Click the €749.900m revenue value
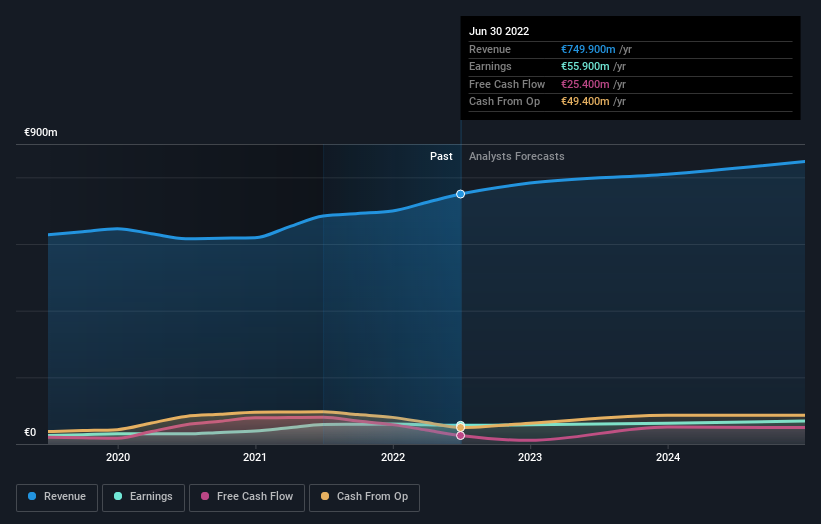The image size is (821, 524). (588, 49)
